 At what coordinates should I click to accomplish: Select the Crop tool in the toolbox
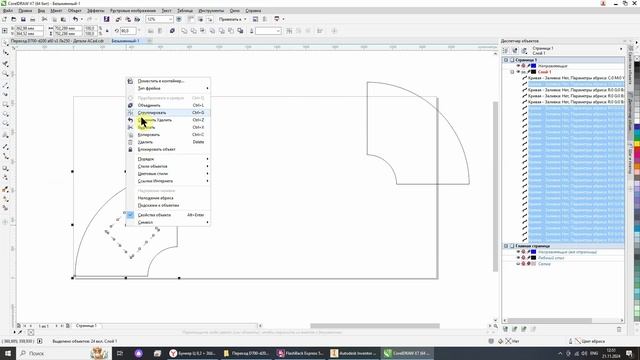click(x=5, y=64)
